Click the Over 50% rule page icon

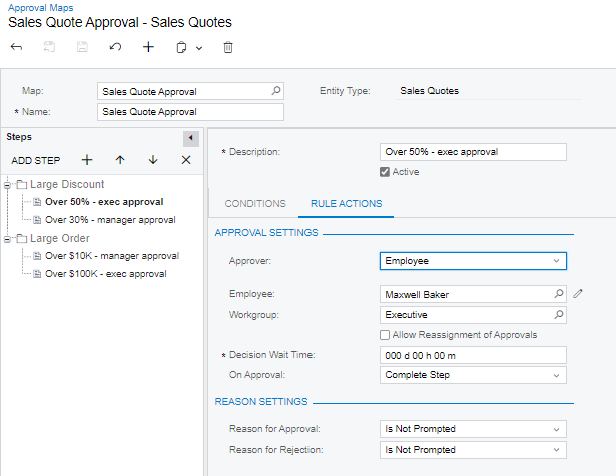click(37, 202)
